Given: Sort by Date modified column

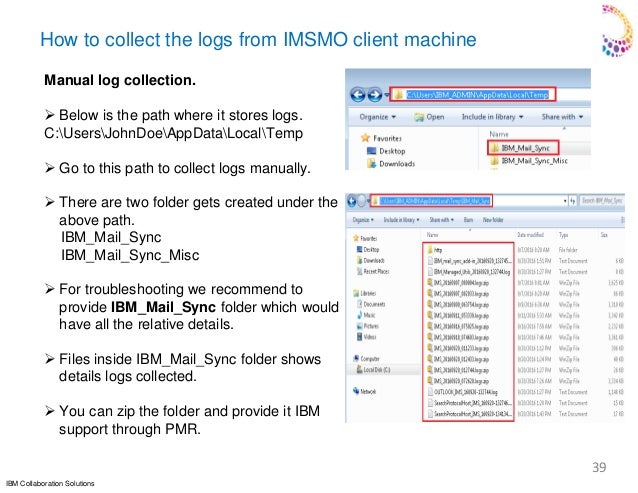Looking at the screenshot, I should (x=530, y=235).
